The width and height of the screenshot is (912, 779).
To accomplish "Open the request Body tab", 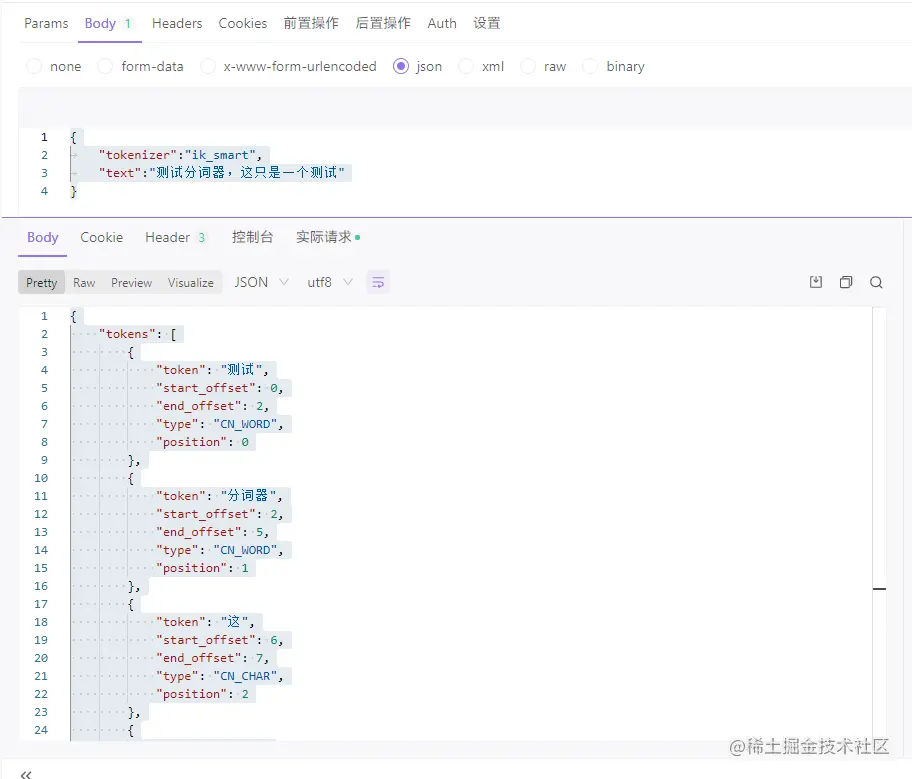I will click(x=109, y=23).
